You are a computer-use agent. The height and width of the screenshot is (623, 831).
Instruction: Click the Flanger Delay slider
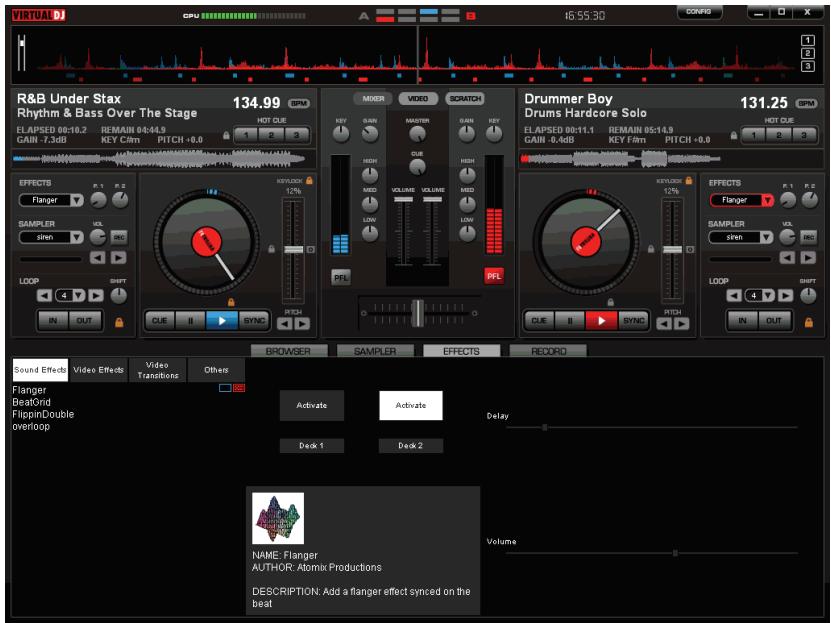[x=652, y=427]
